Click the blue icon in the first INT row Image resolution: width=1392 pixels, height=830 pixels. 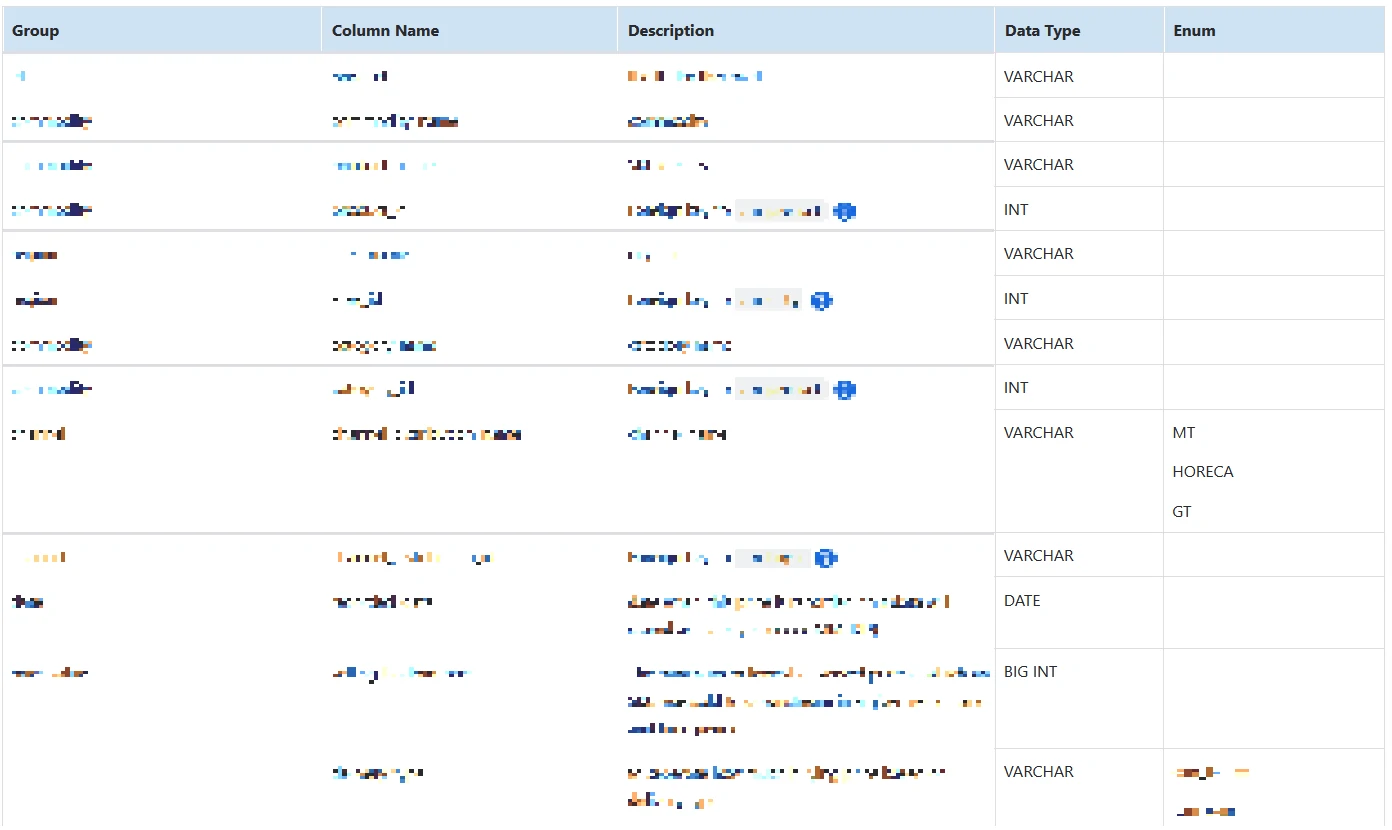pos(845,211)
